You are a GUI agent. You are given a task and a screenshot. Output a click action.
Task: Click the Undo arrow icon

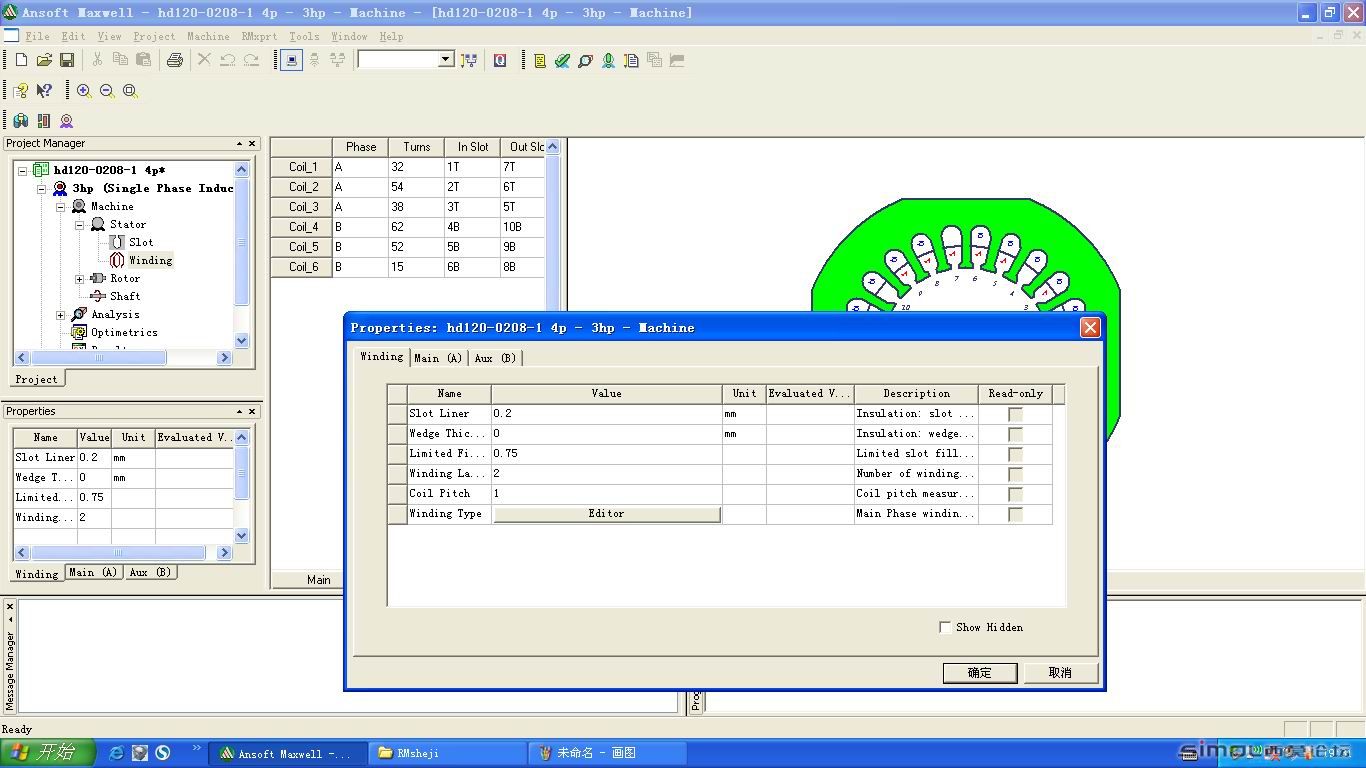pos(228,60)
